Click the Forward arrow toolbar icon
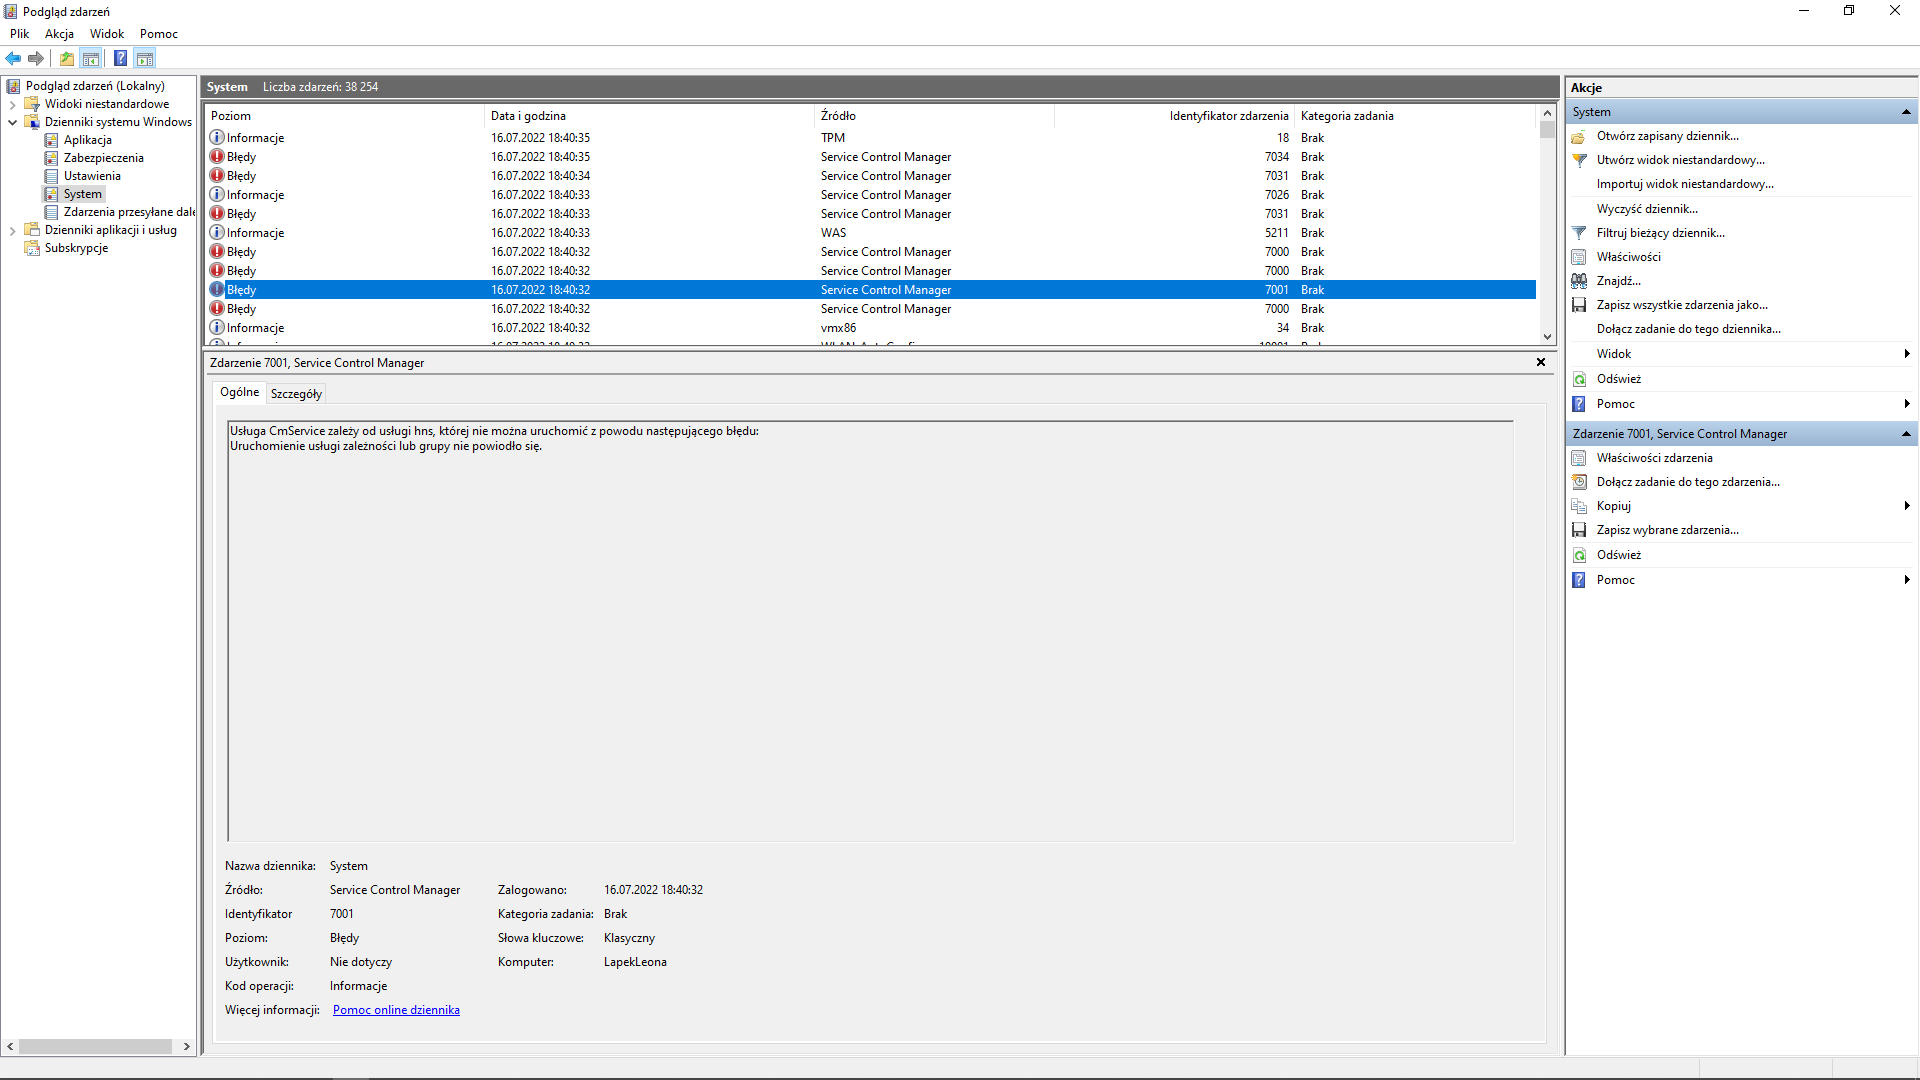The width and height of the screenshot is (1920, 1080). [36, 59]
